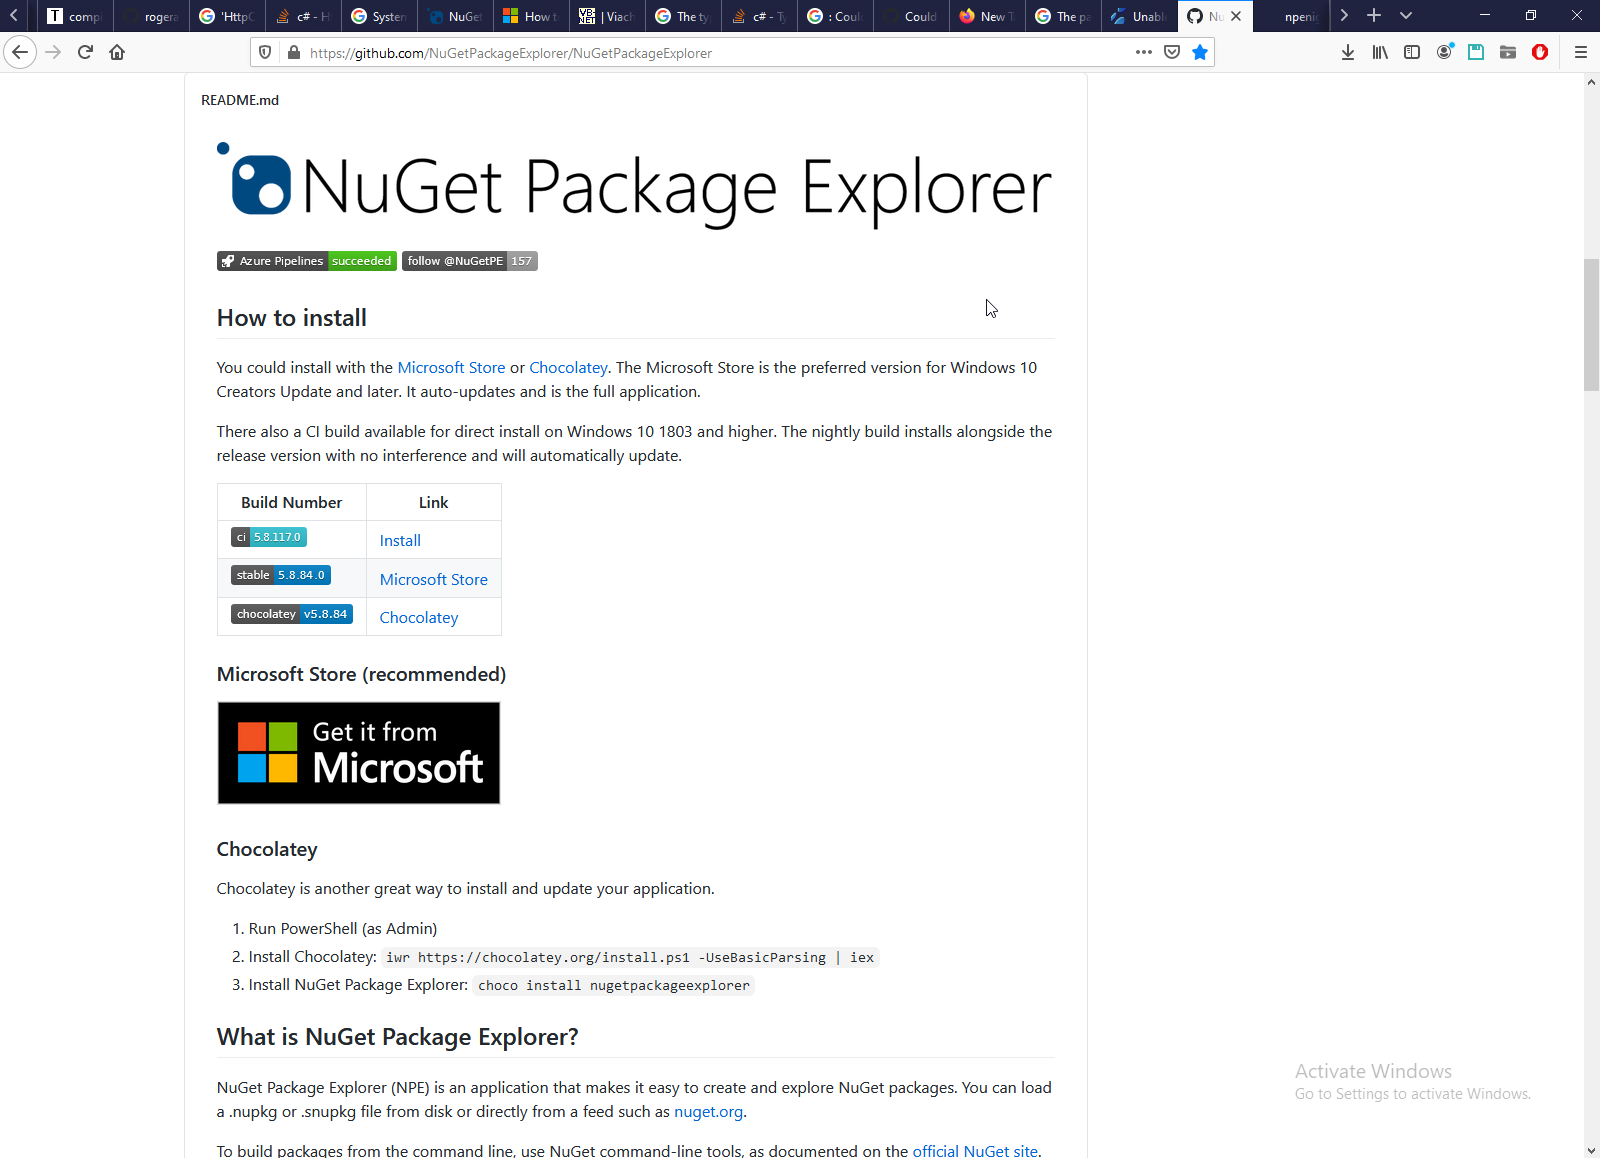
Task: Open the Firefox account icon
Action: coord(1444,52)
